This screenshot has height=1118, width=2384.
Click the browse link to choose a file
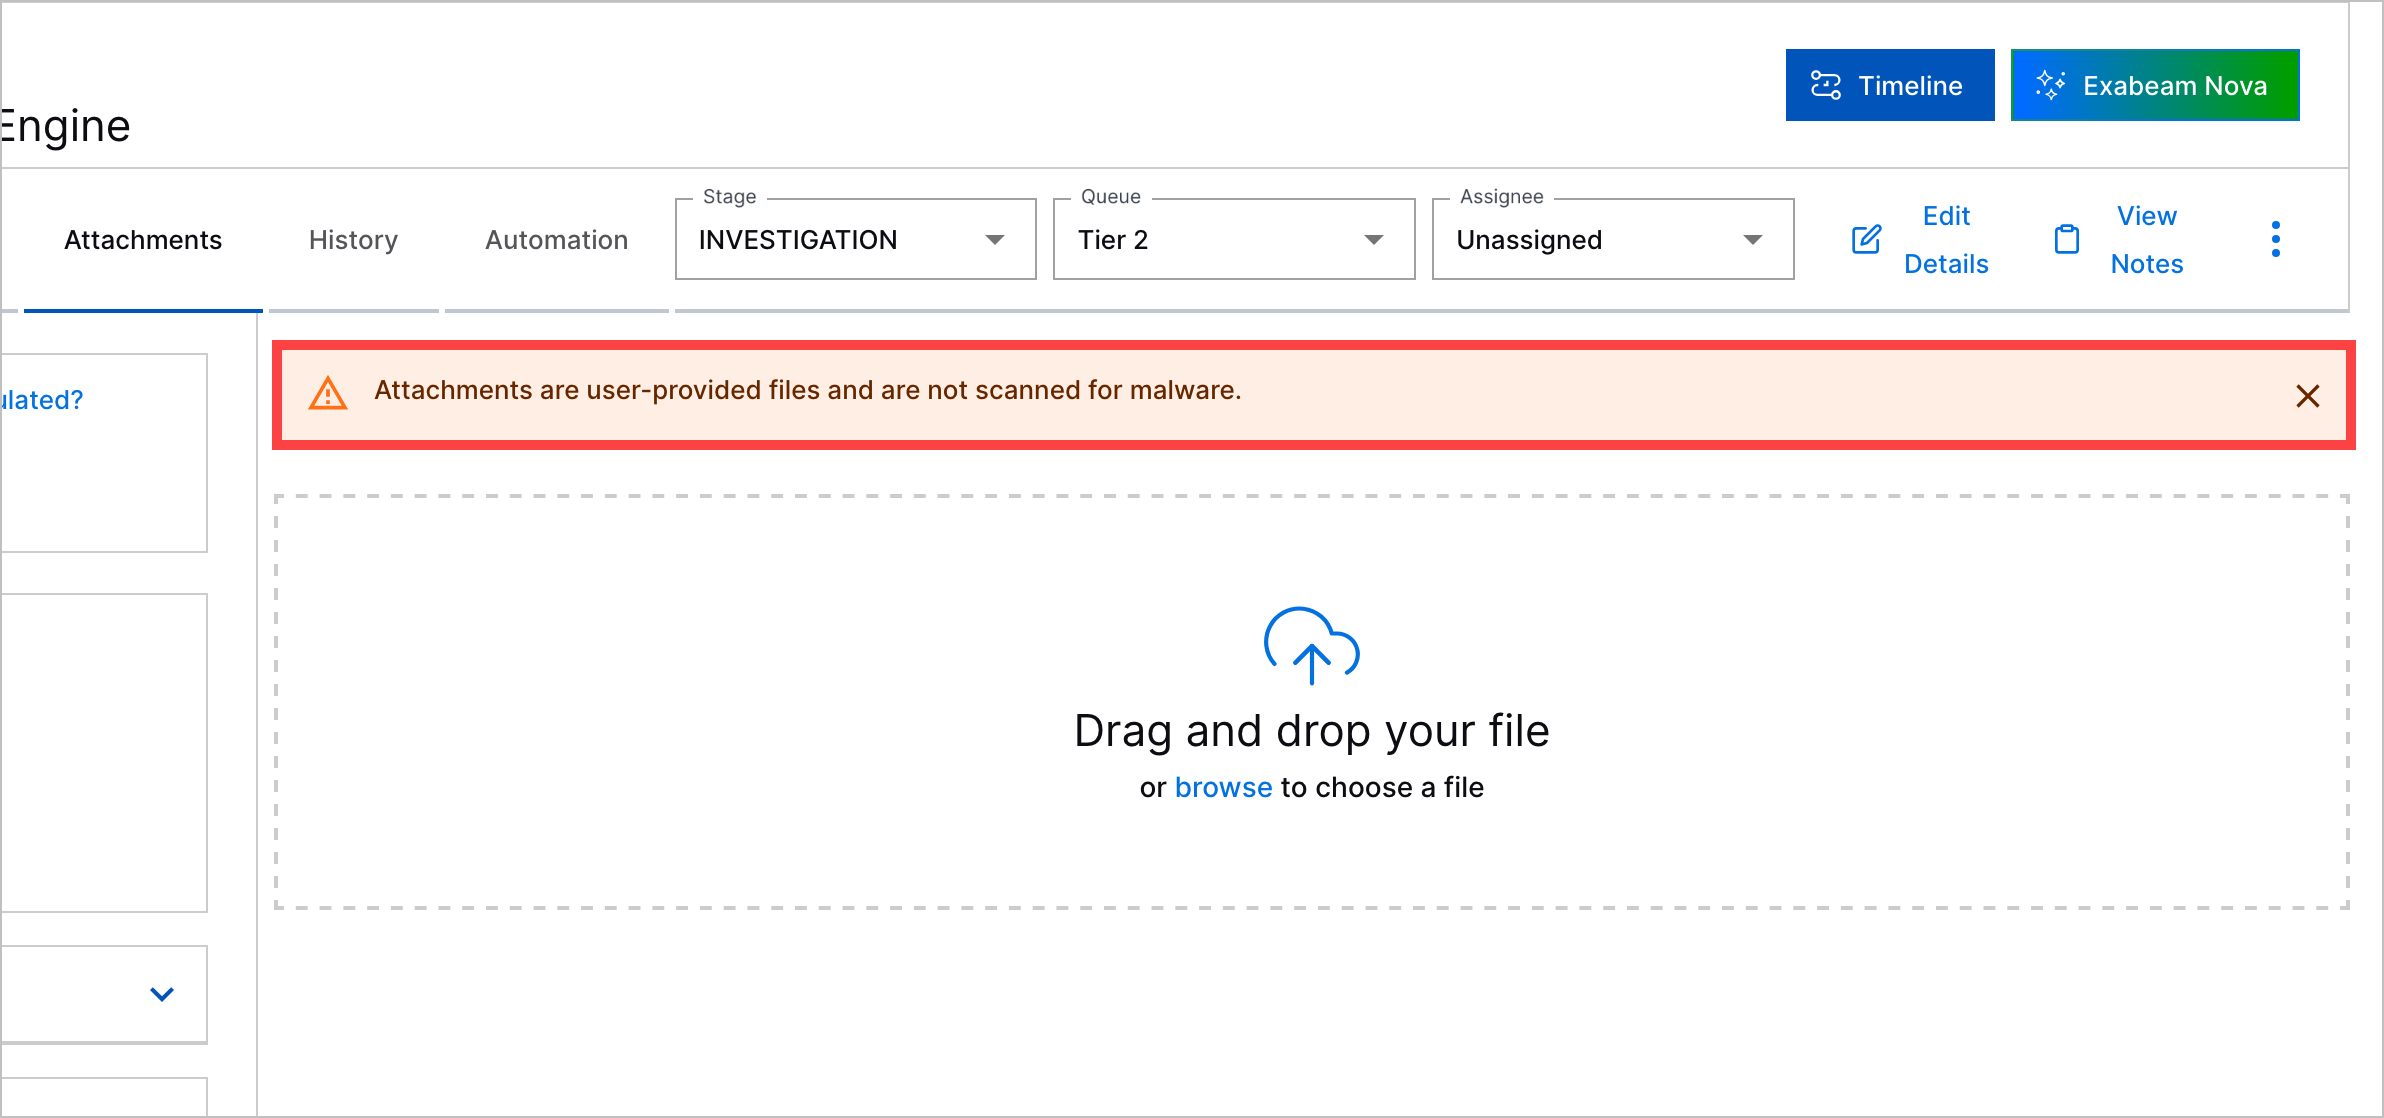pos(1224,787)
